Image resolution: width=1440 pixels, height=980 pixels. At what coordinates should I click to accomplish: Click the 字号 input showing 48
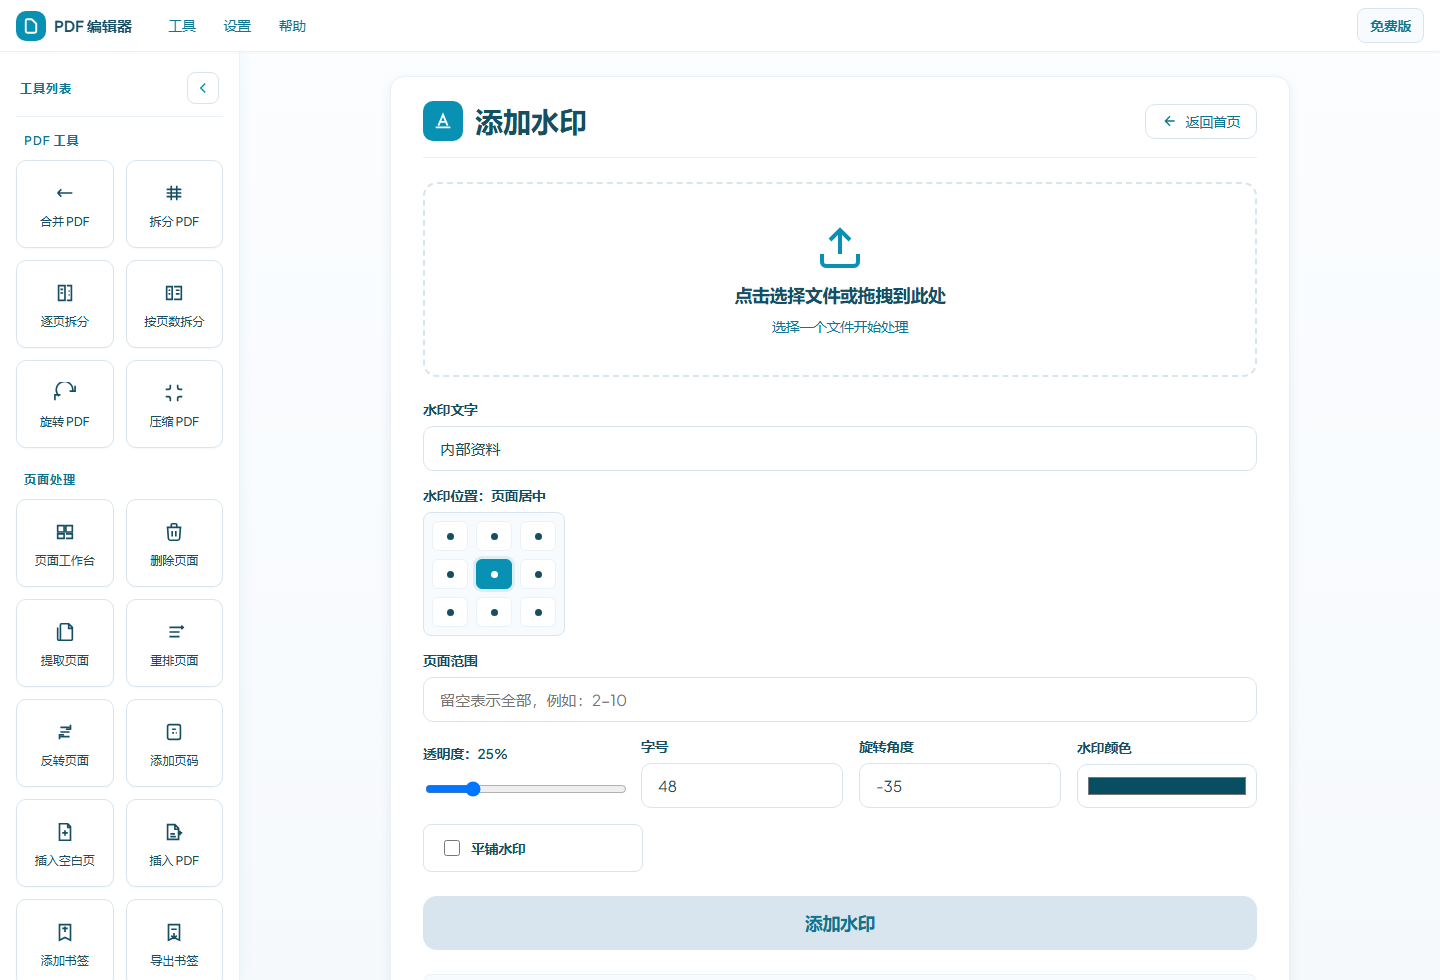742,786
